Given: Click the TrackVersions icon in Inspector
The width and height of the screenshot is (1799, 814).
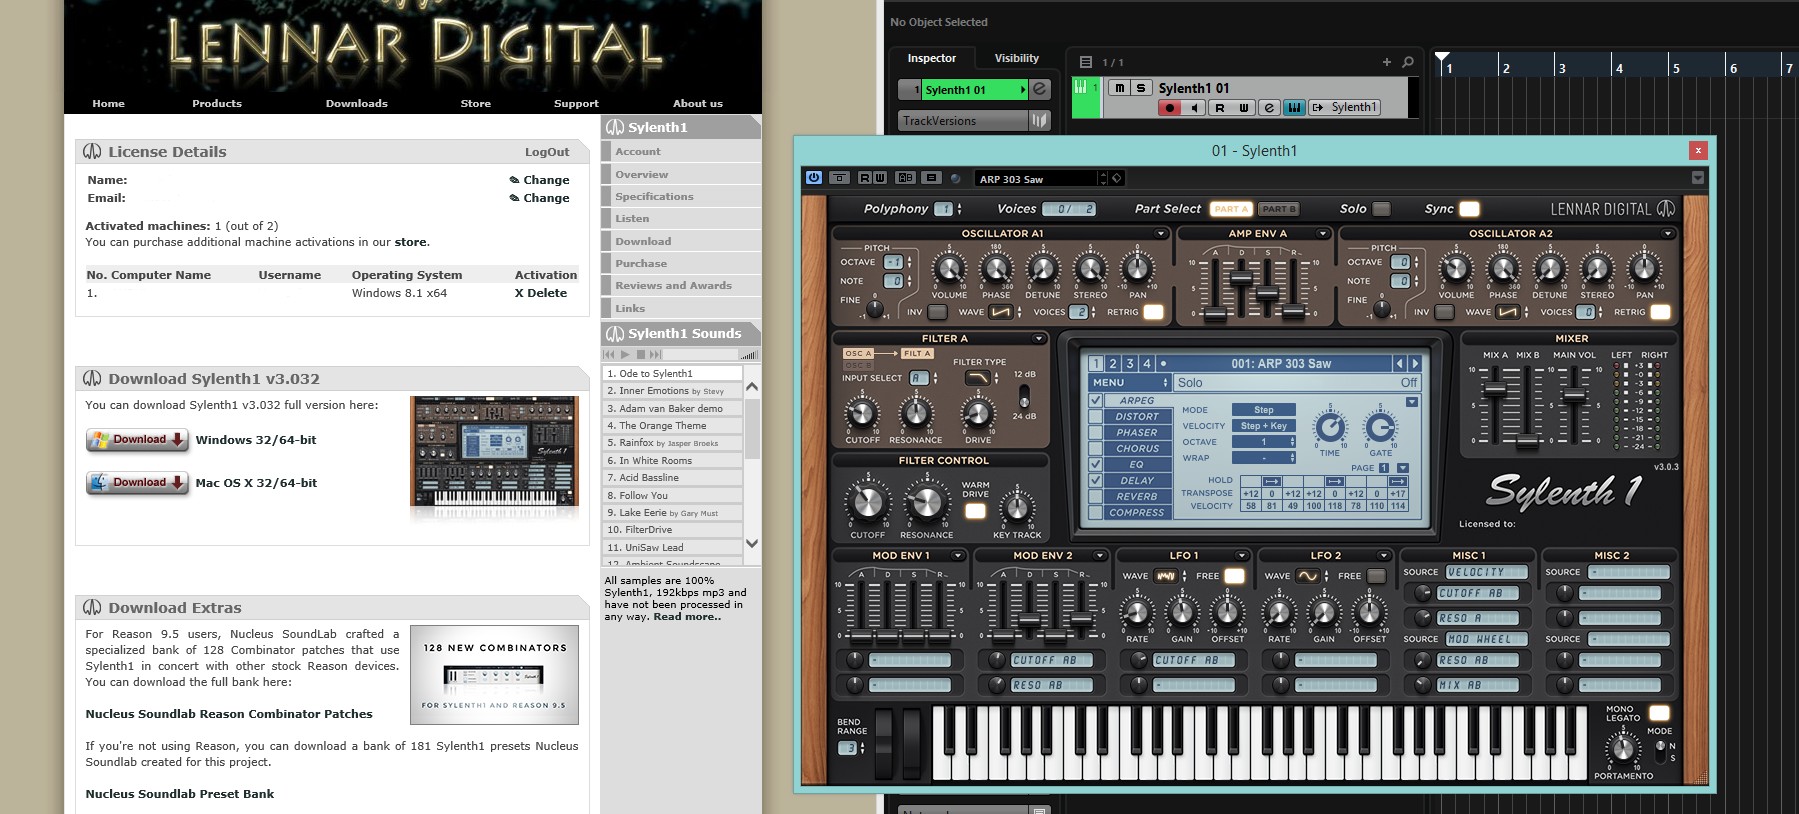Looking at the screenshot, I should (1040, 121).
